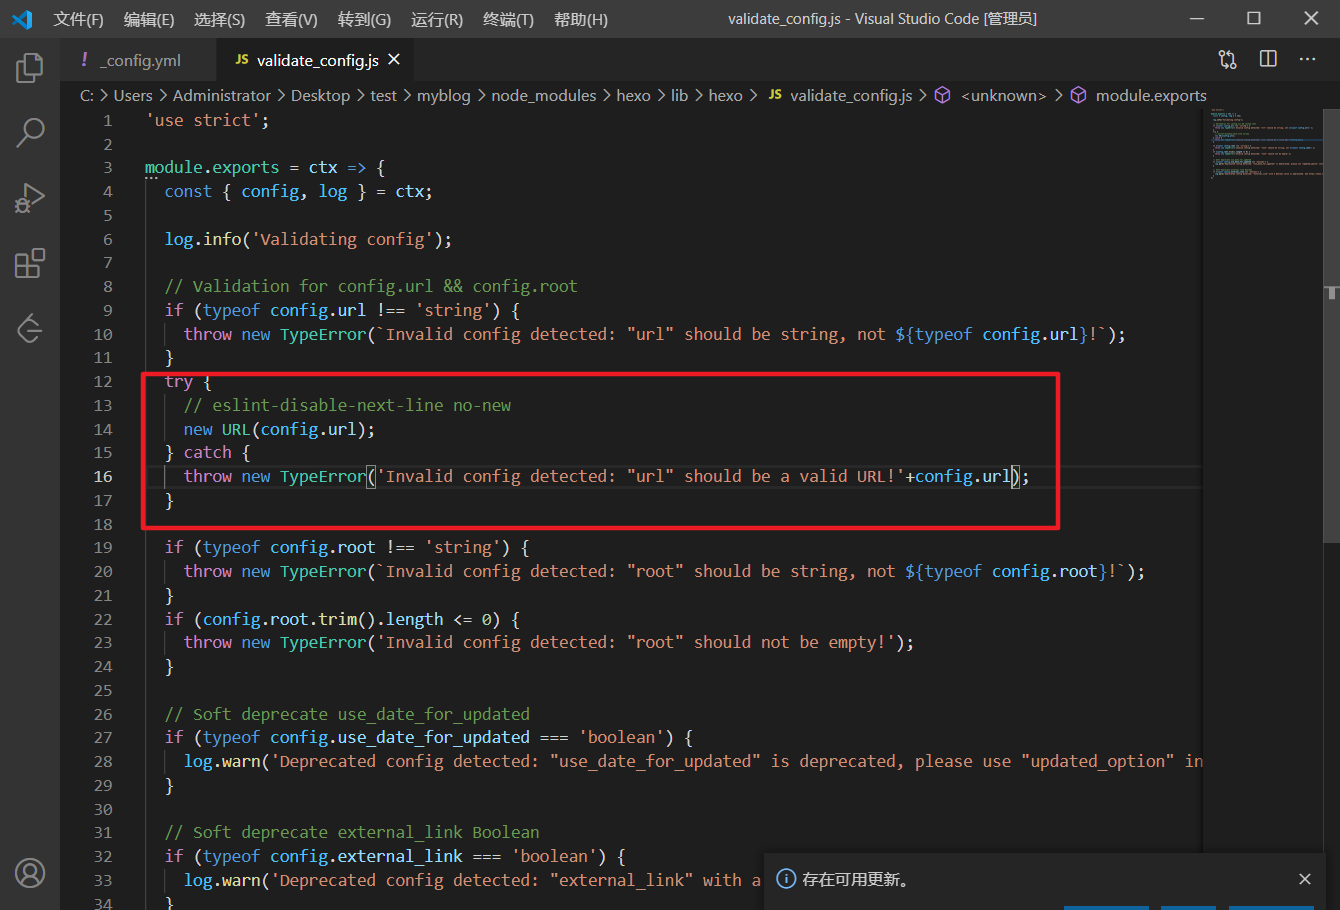The image size is (1340, 910).
Task: Open the Run and Debug view
Action: (30, 198)
